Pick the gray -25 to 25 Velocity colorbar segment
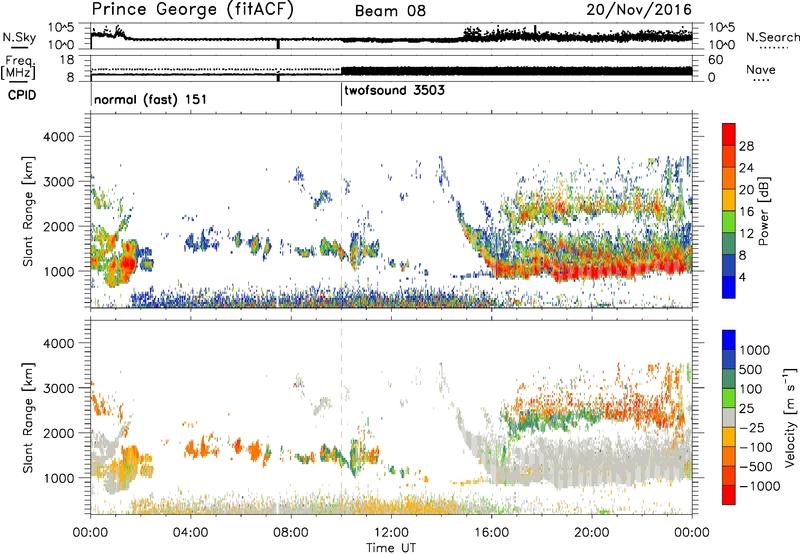This screenshot has width=800, height=554. [x=729, y=417]
